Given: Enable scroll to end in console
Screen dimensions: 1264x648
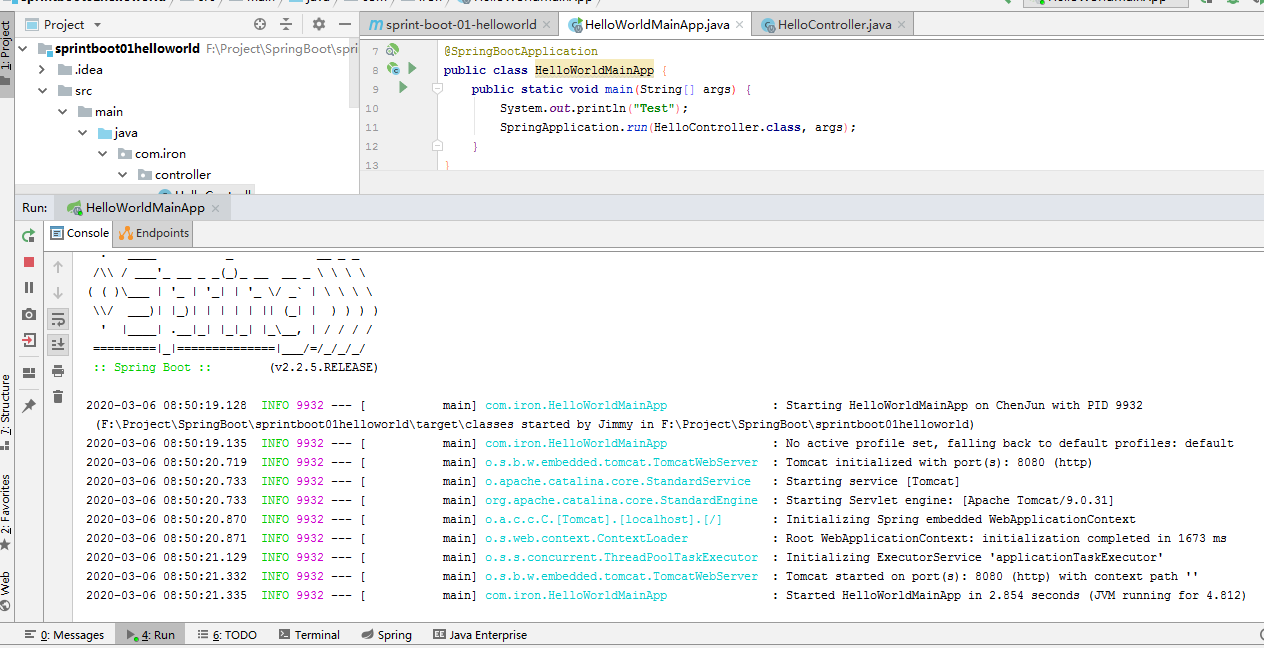Looking at the screenshot, I should (x=57, y=344).
